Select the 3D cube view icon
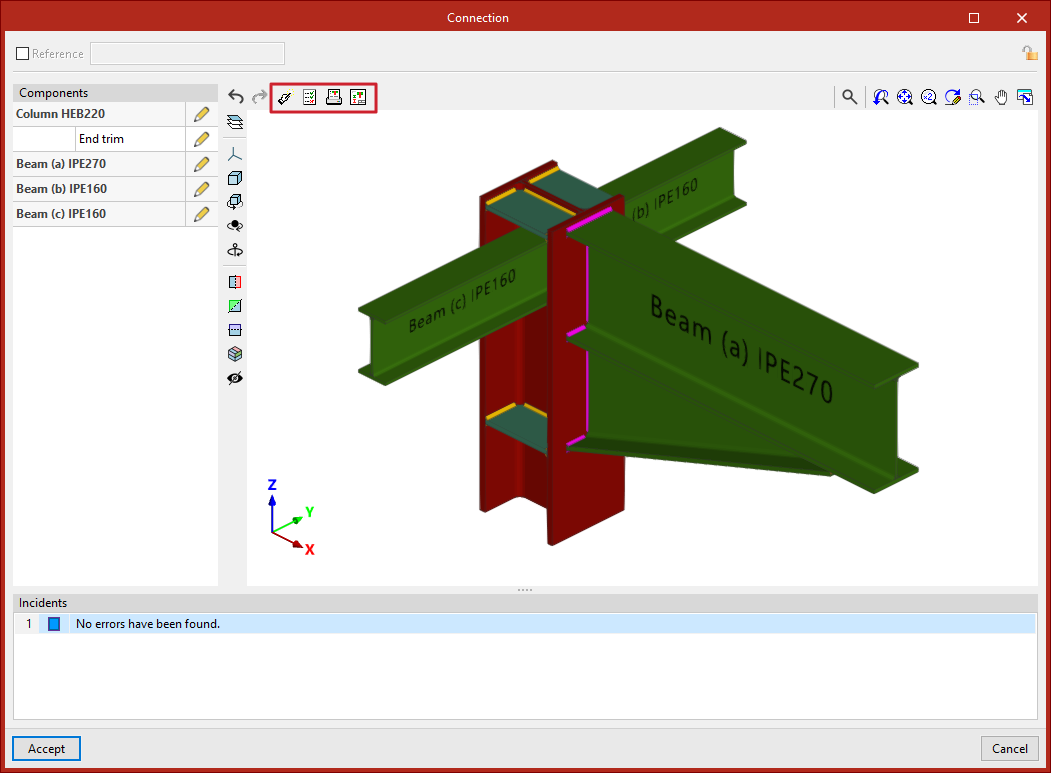1051x773 pixels. [x=235, y=178]
